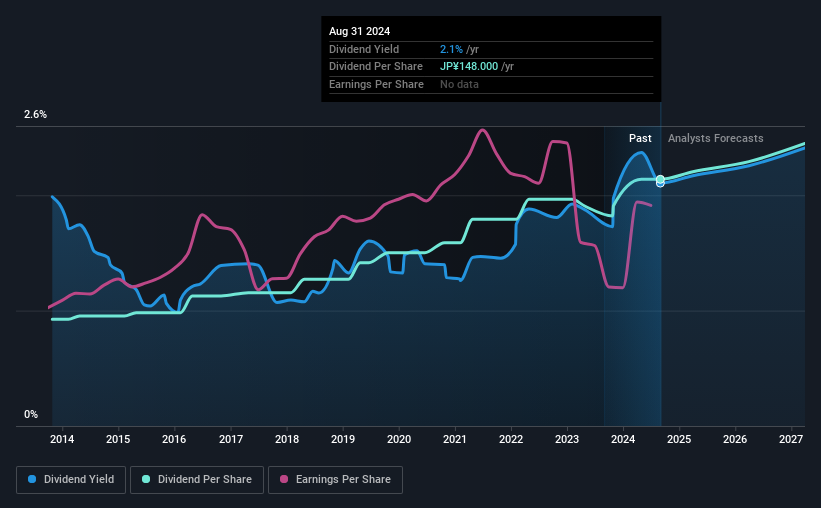Click the 2.1% Dividend Yield tooltip value
This screenshot has height=508, width=821.
click(x=451, y=49)
